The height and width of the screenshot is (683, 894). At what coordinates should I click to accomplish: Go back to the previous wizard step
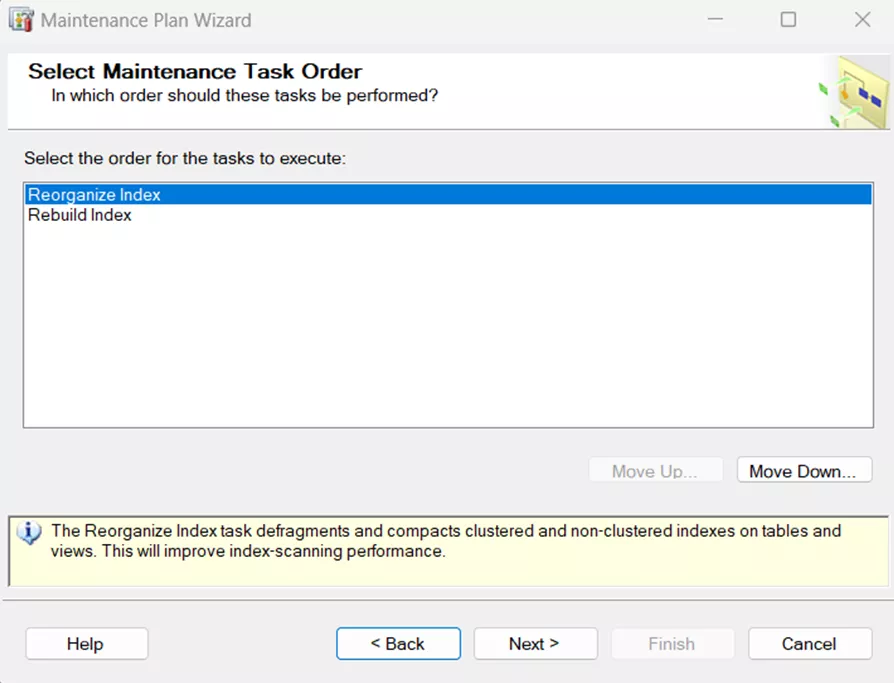[x=398, y=644]
